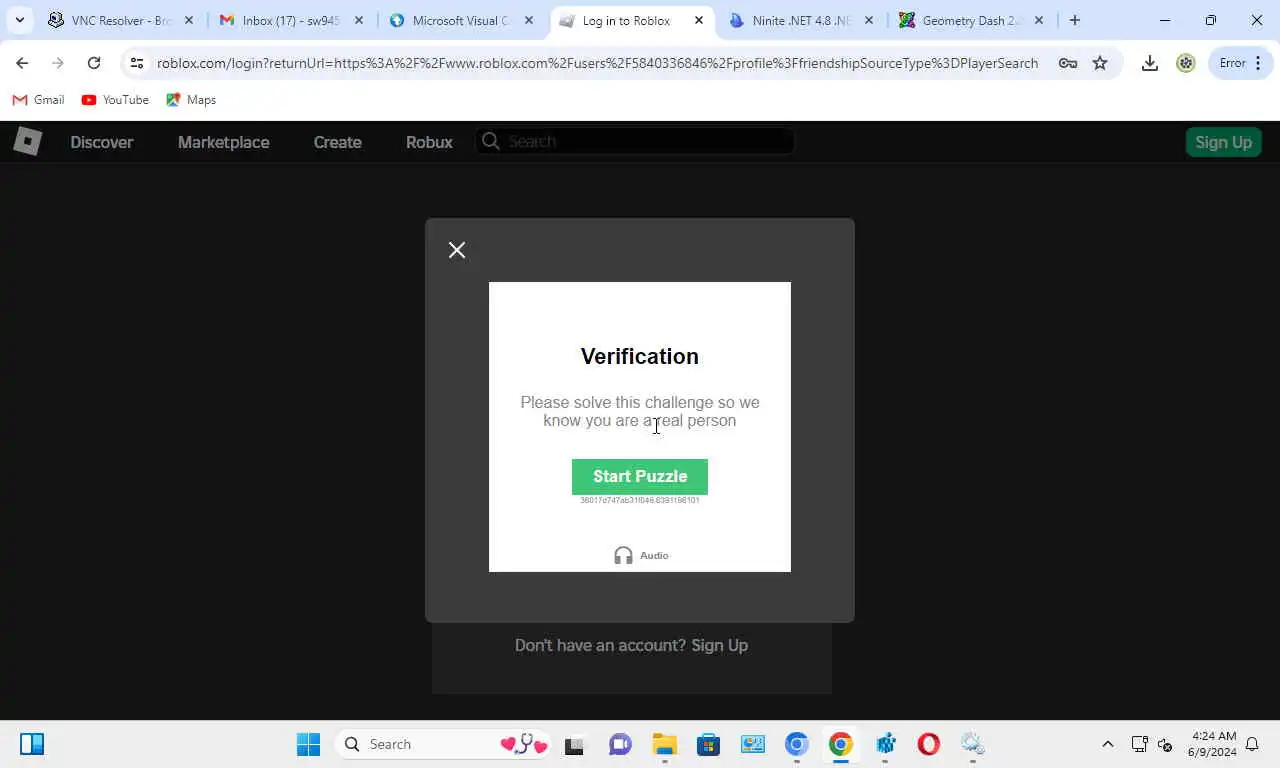Open the clock and calendar flyout
Image resolution: width=1280 pixels, height=768 pixels.
(1212, 744)
